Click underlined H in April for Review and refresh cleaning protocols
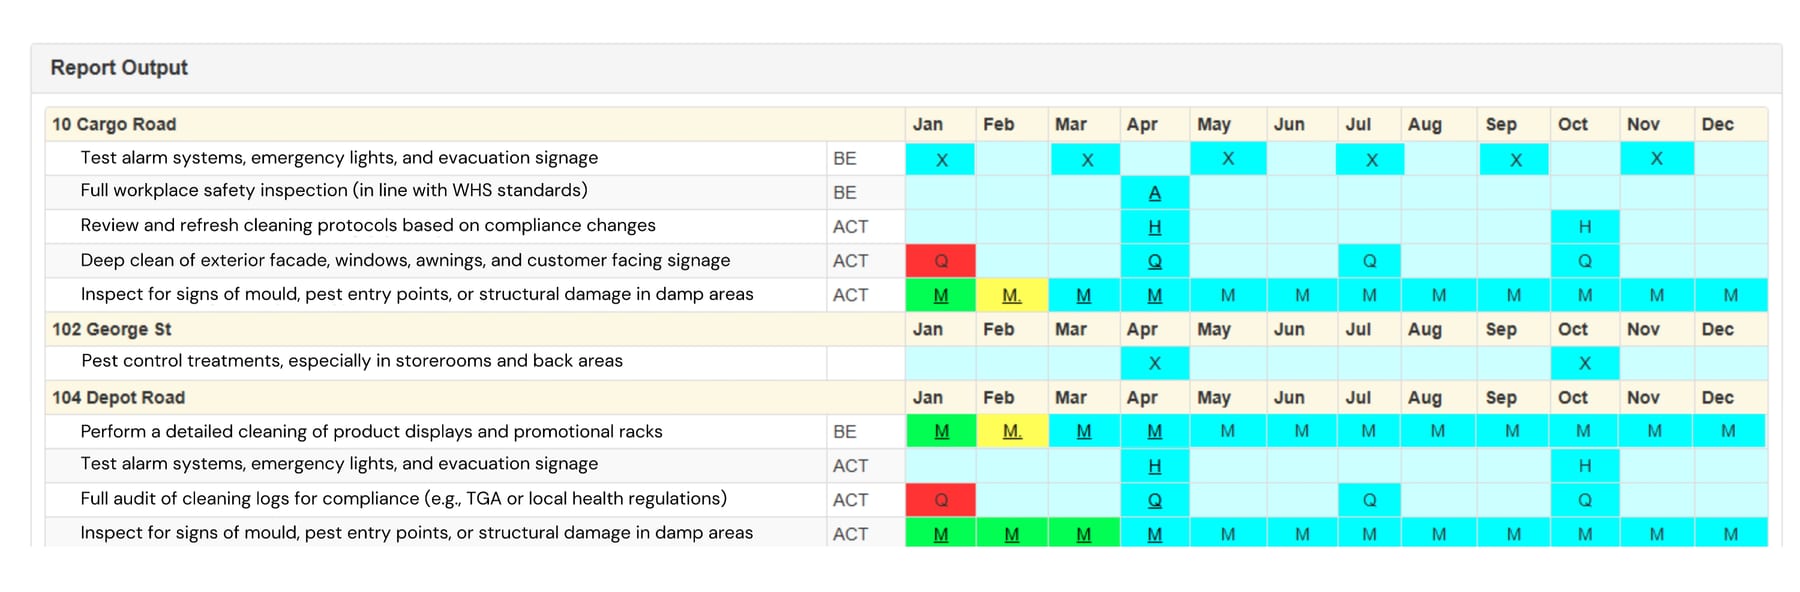1800x592 pixels. pos(1154,227)
